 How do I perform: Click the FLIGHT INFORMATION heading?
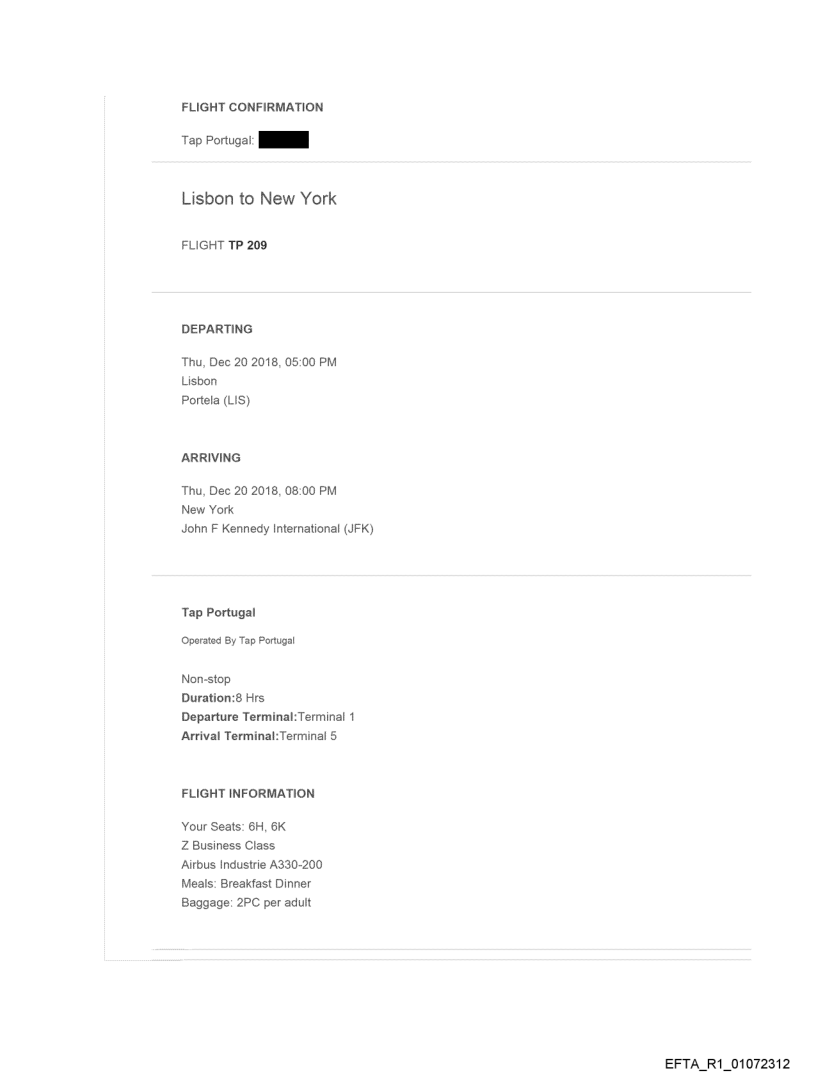point(248,793)
